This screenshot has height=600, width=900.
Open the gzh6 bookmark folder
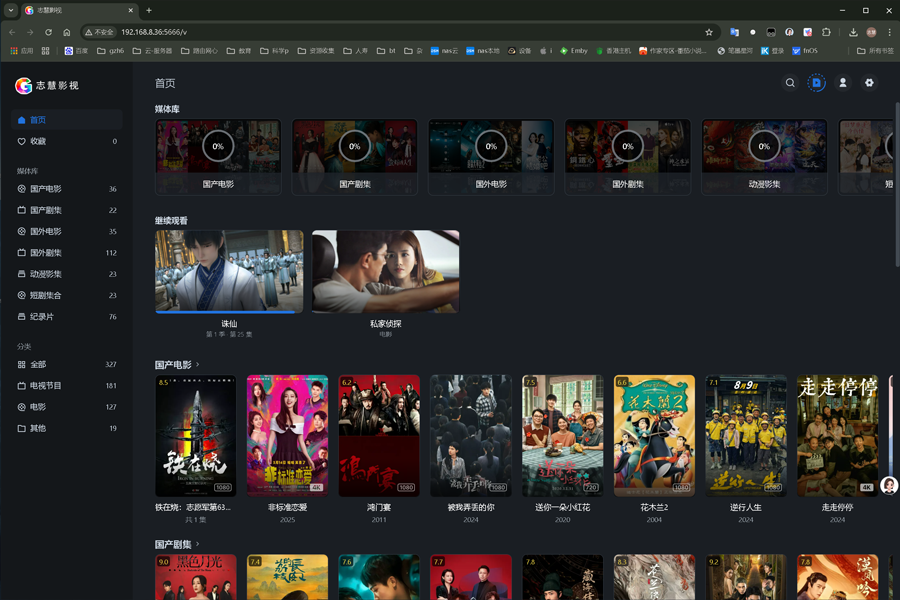click(x=110, y=51)
